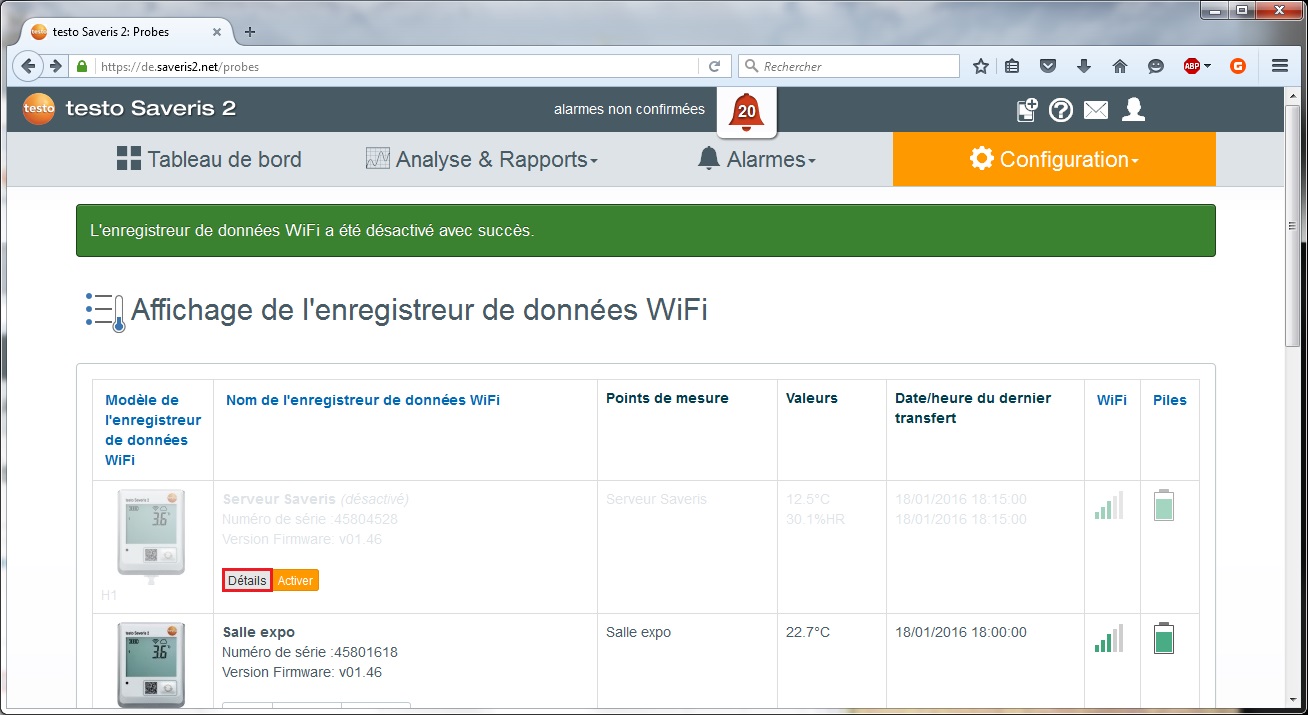Sort by Nom de l'enregistreur de données WiFi

(363, 400)
